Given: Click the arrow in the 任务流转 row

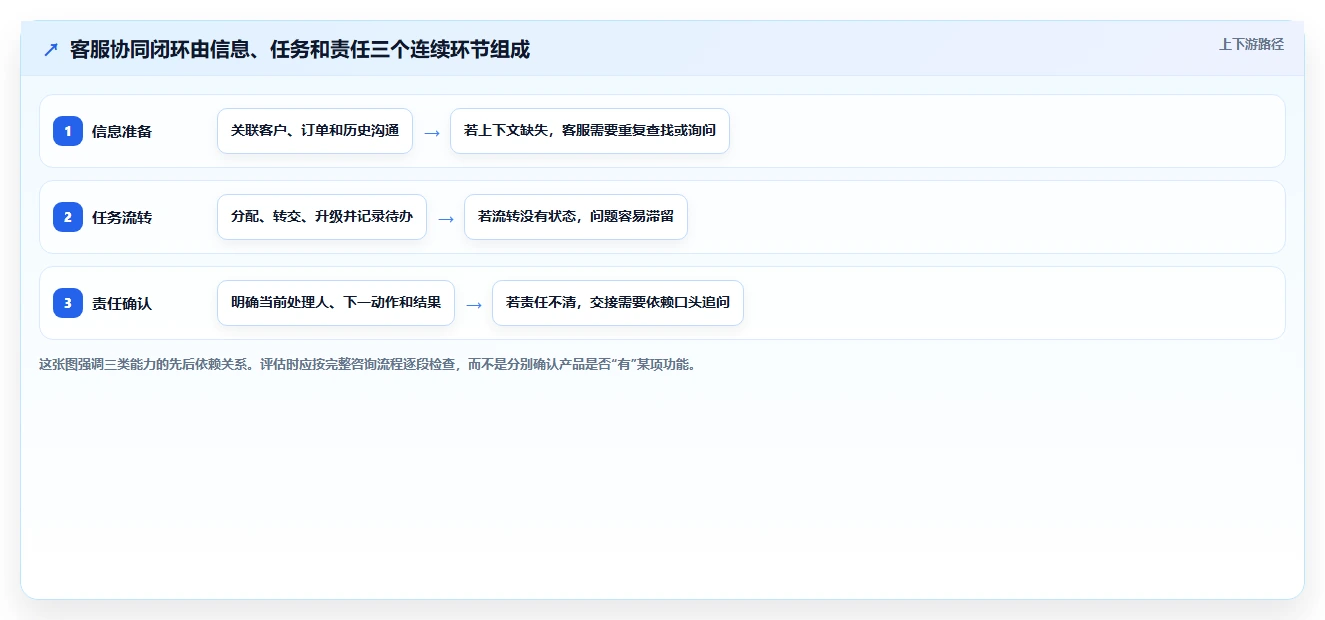Looking at the screenshot, I should (446, 218).
